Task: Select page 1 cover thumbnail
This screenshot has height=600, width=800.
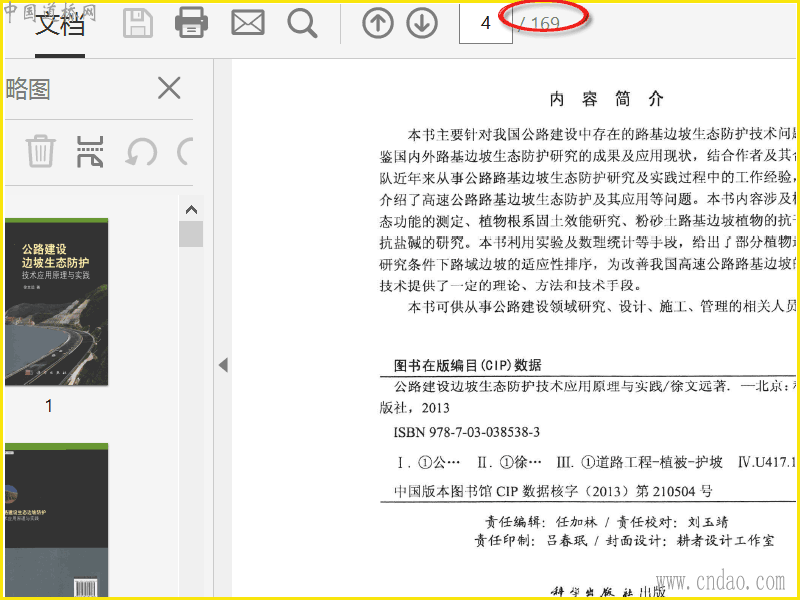Action: [x=56, y=302]
